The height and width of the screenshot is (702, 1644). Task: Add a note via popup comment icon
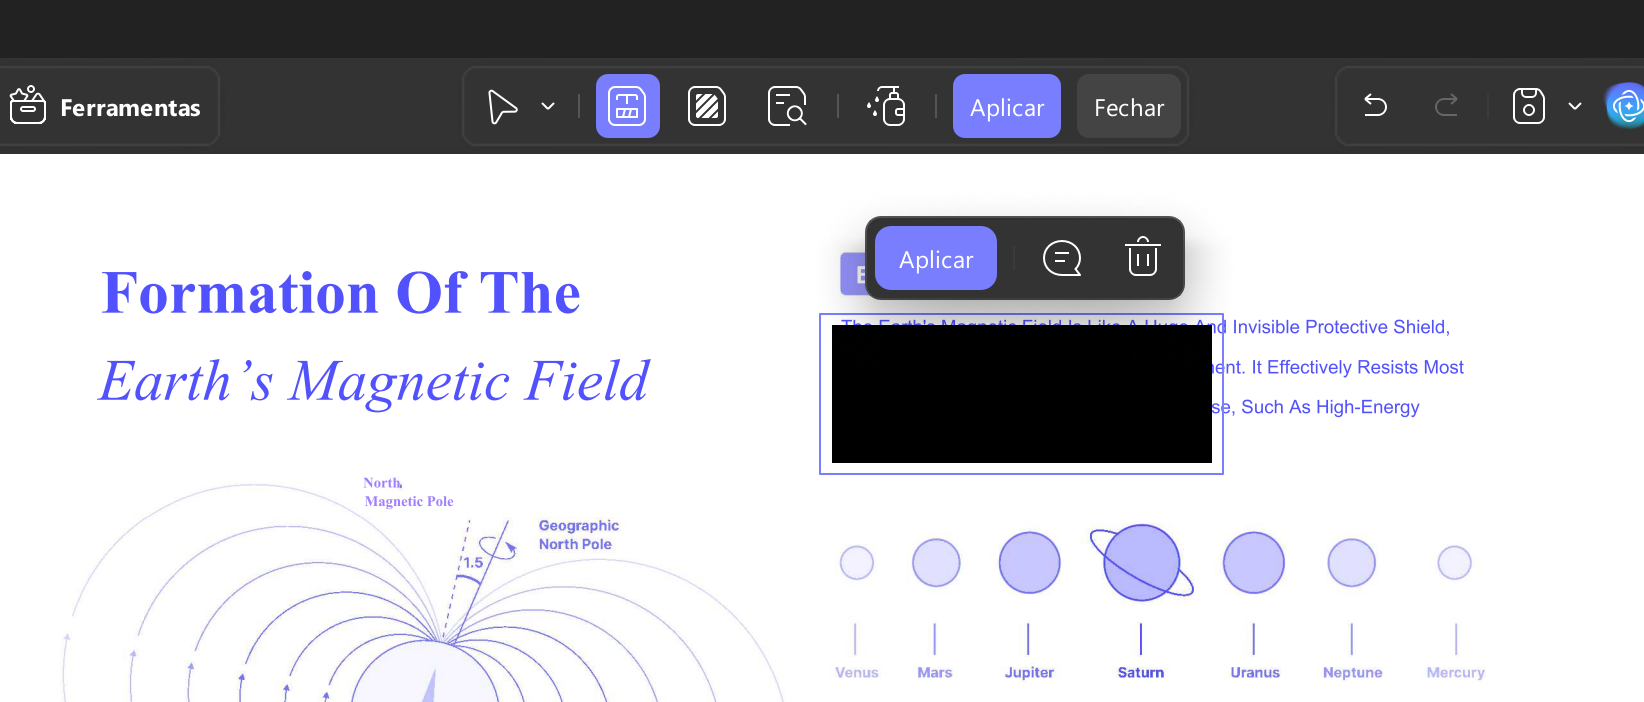1062,258
